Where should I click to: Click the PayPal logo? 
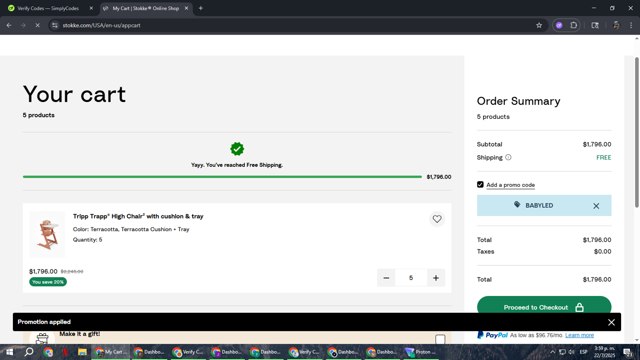tap(493, 335)
